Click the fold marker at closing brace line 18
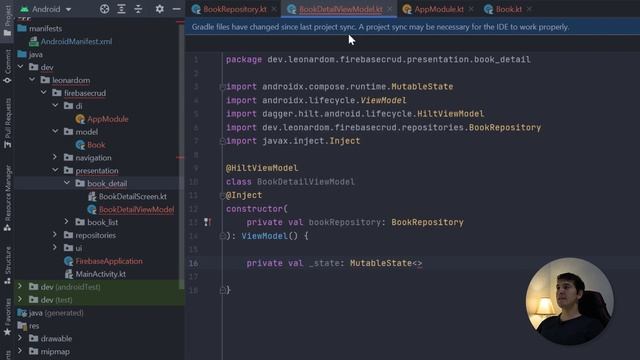The width and height of the screenshot is (640, 360). (222, 290)
